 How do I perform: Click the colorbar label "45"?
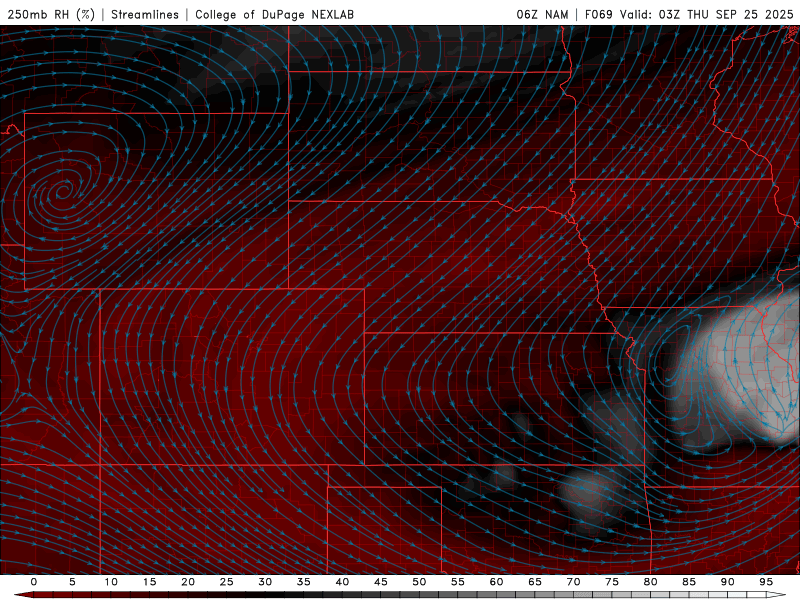(381, 582)
